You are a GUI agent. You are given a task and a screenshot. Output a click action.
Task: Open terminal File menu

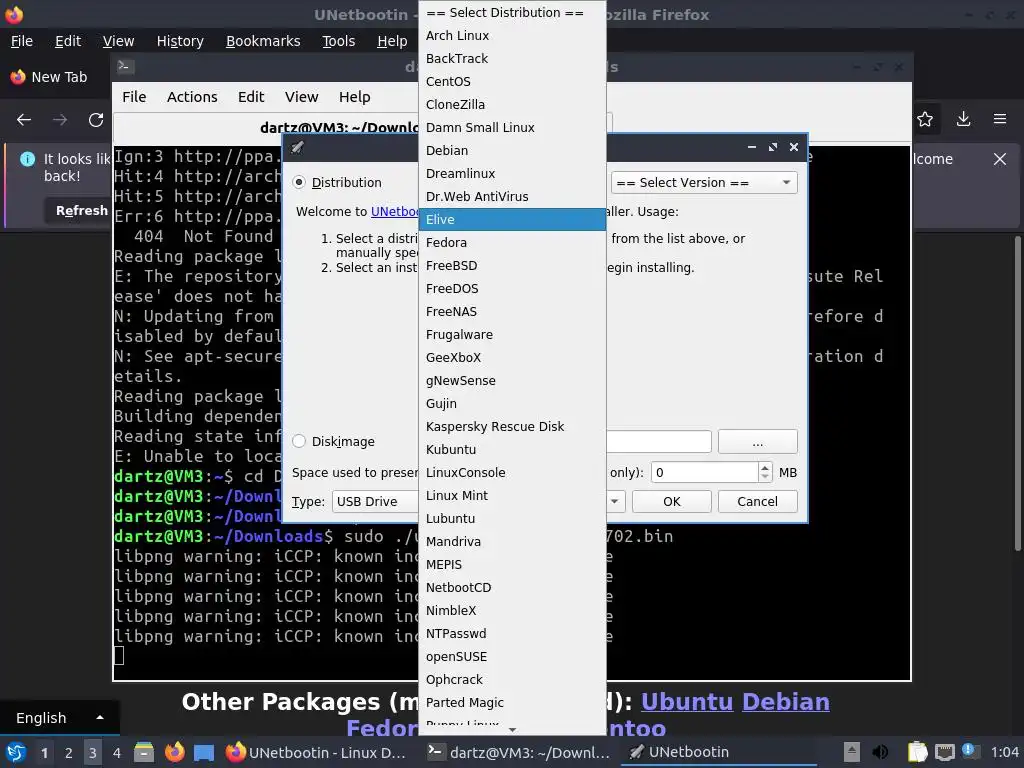point(134,97)
